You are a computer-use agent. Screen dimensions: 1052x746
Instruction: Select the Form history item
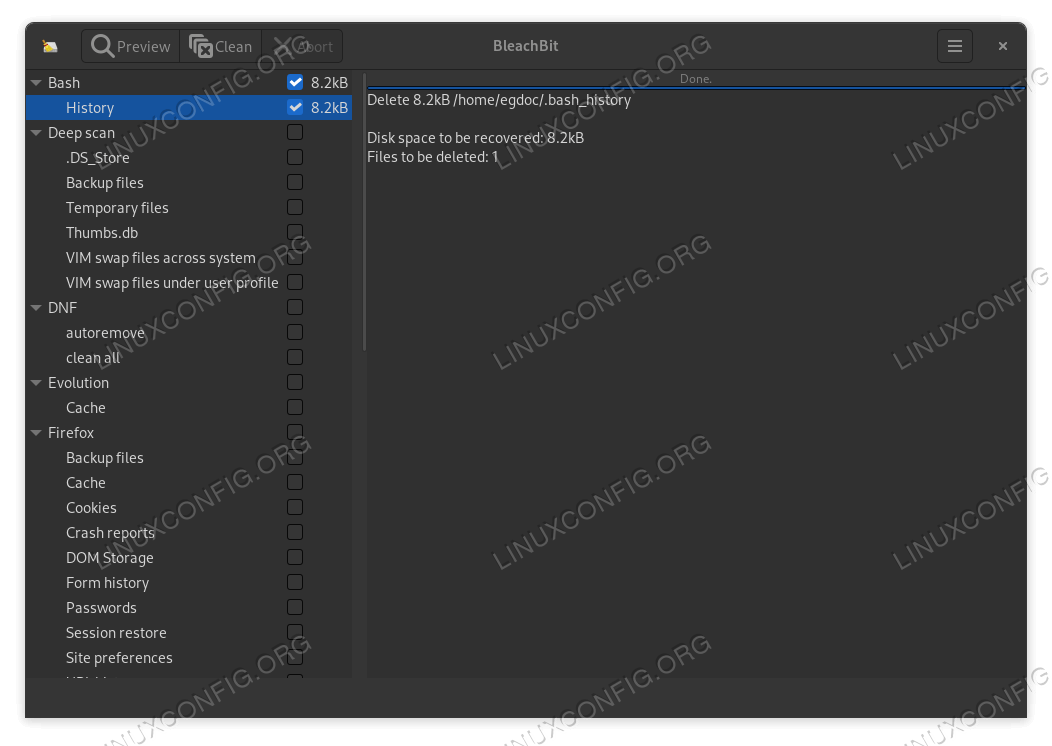click(x=189, y=583)
